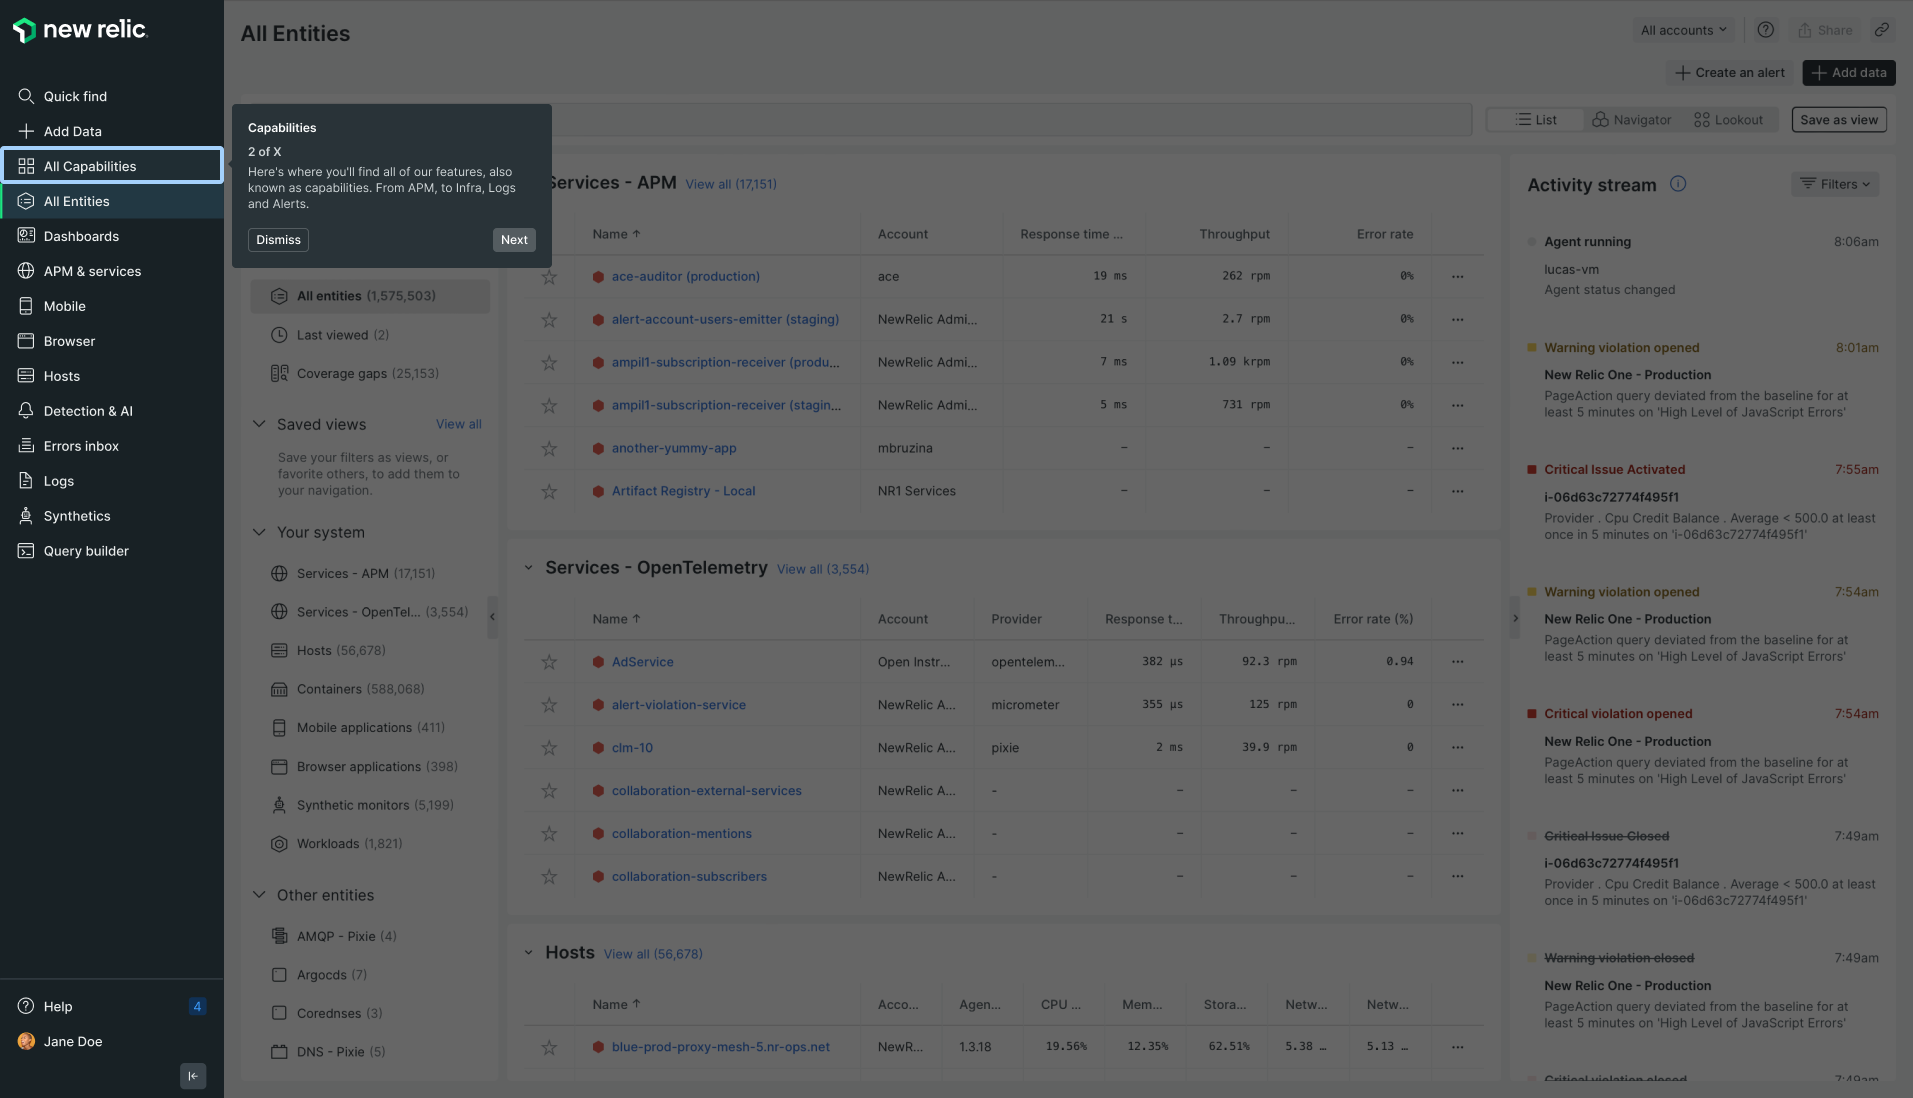Collapse the Hosts group

click(529, 953)
